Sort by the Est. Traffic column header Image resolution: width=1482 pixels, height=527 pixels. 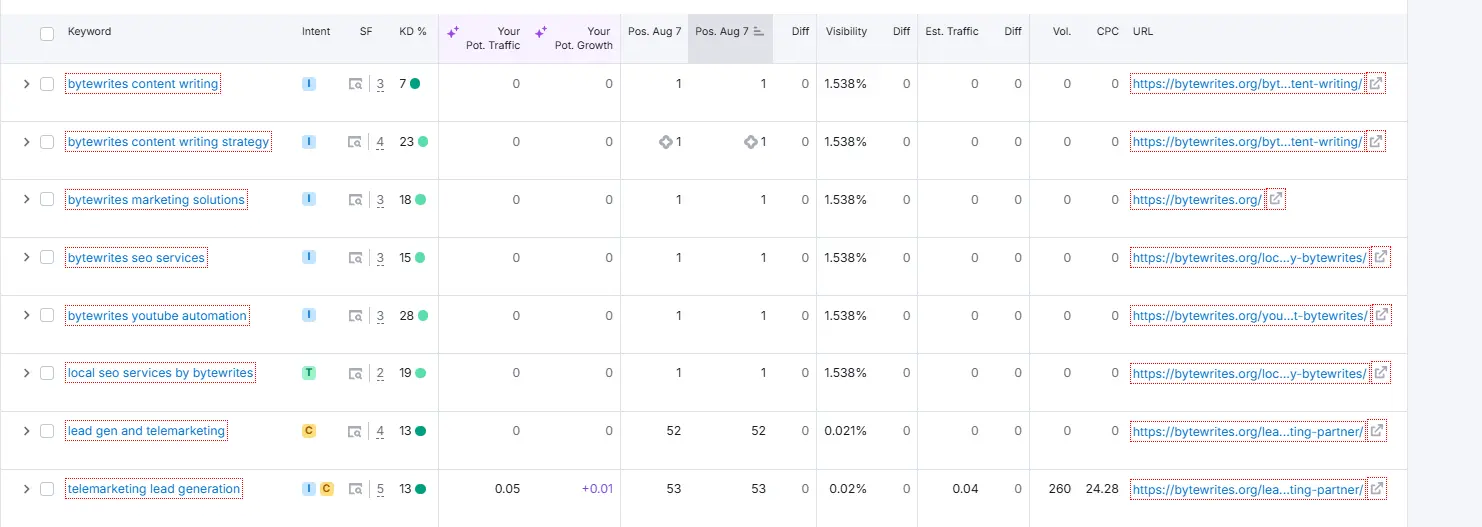pos(952,32)
